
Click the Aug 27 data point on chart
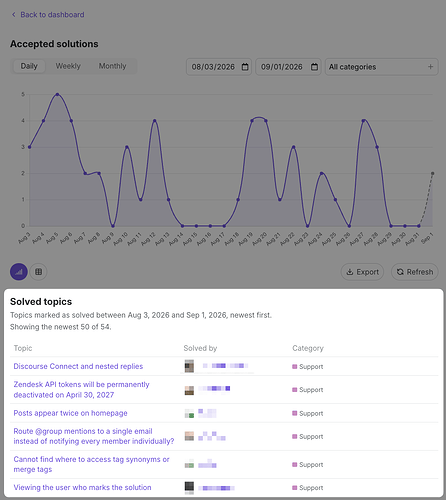(363, 121)
